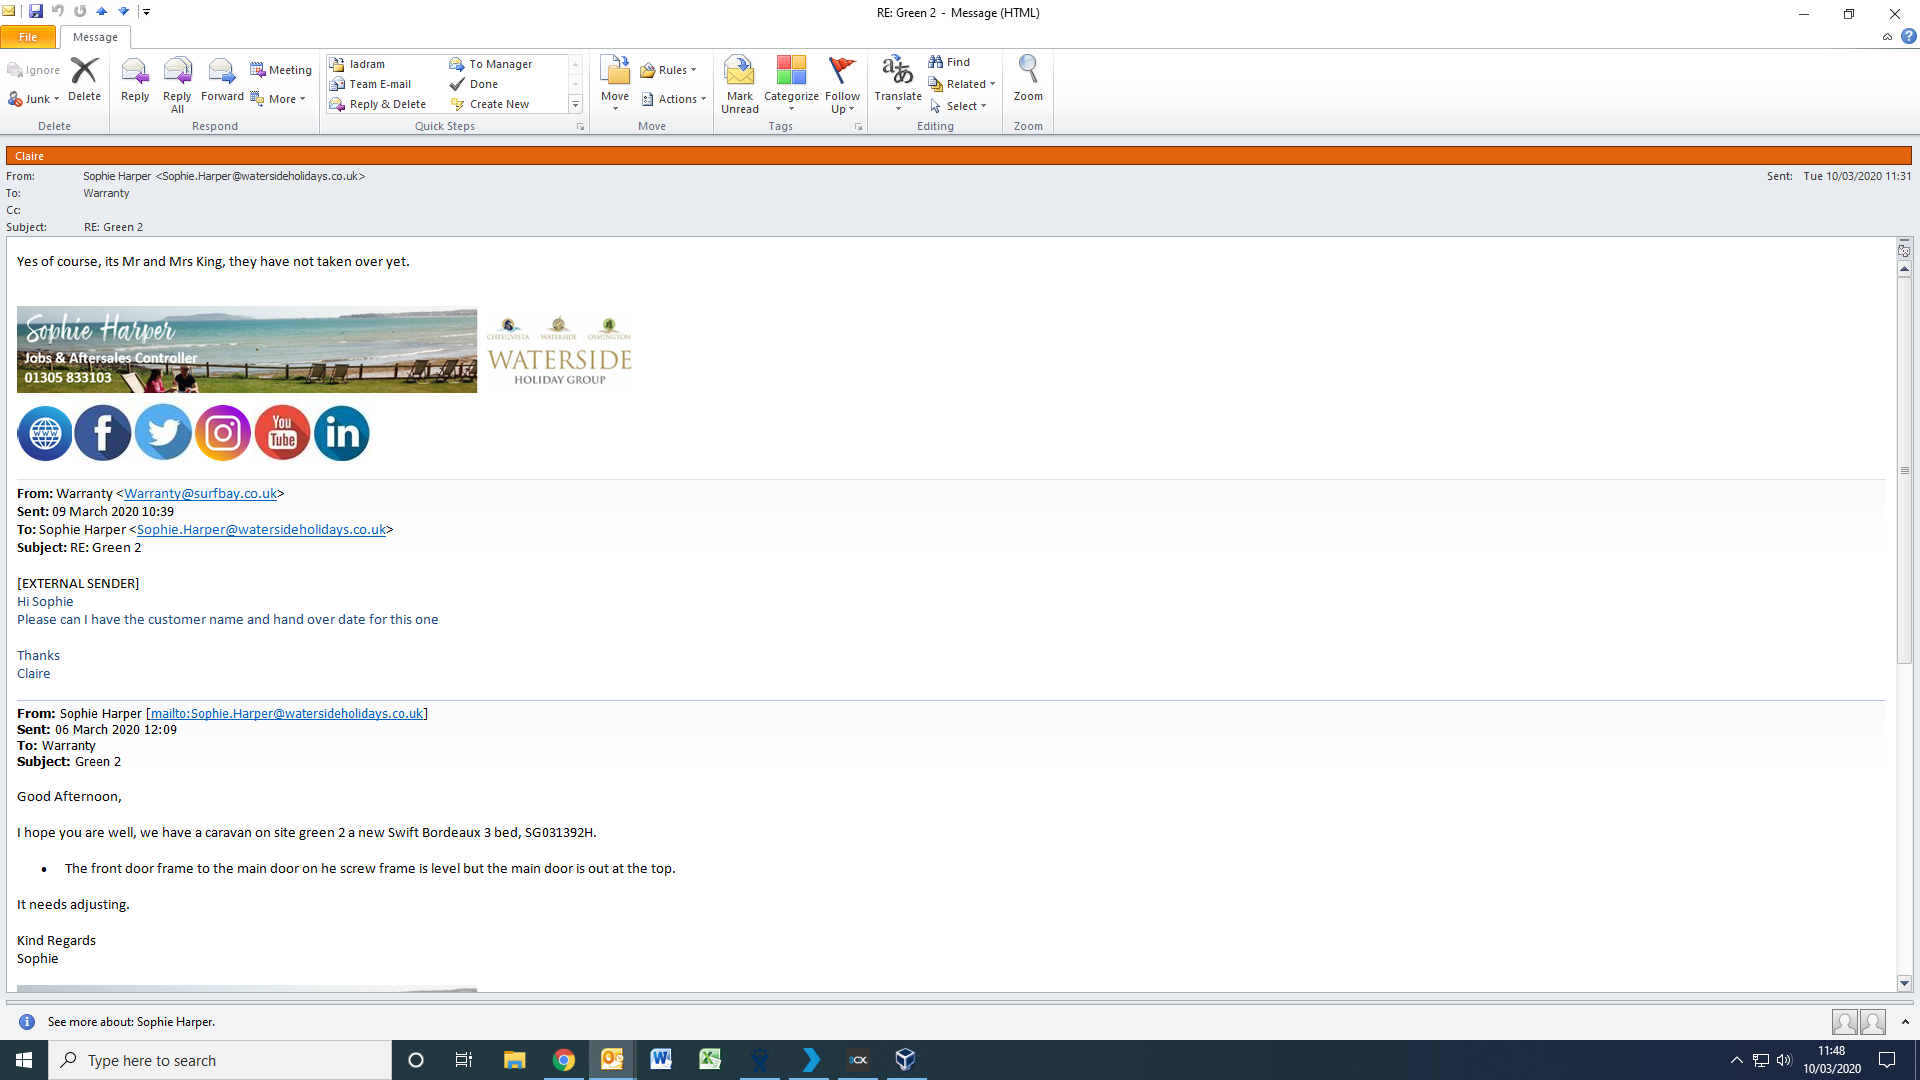
Task: Click the Windows taskbar search box
Action: [x=220, y=1060]
